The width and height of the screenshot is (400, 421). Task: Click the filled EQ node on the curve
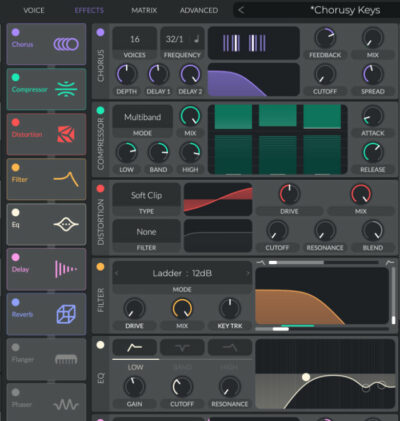click(306, 377)
